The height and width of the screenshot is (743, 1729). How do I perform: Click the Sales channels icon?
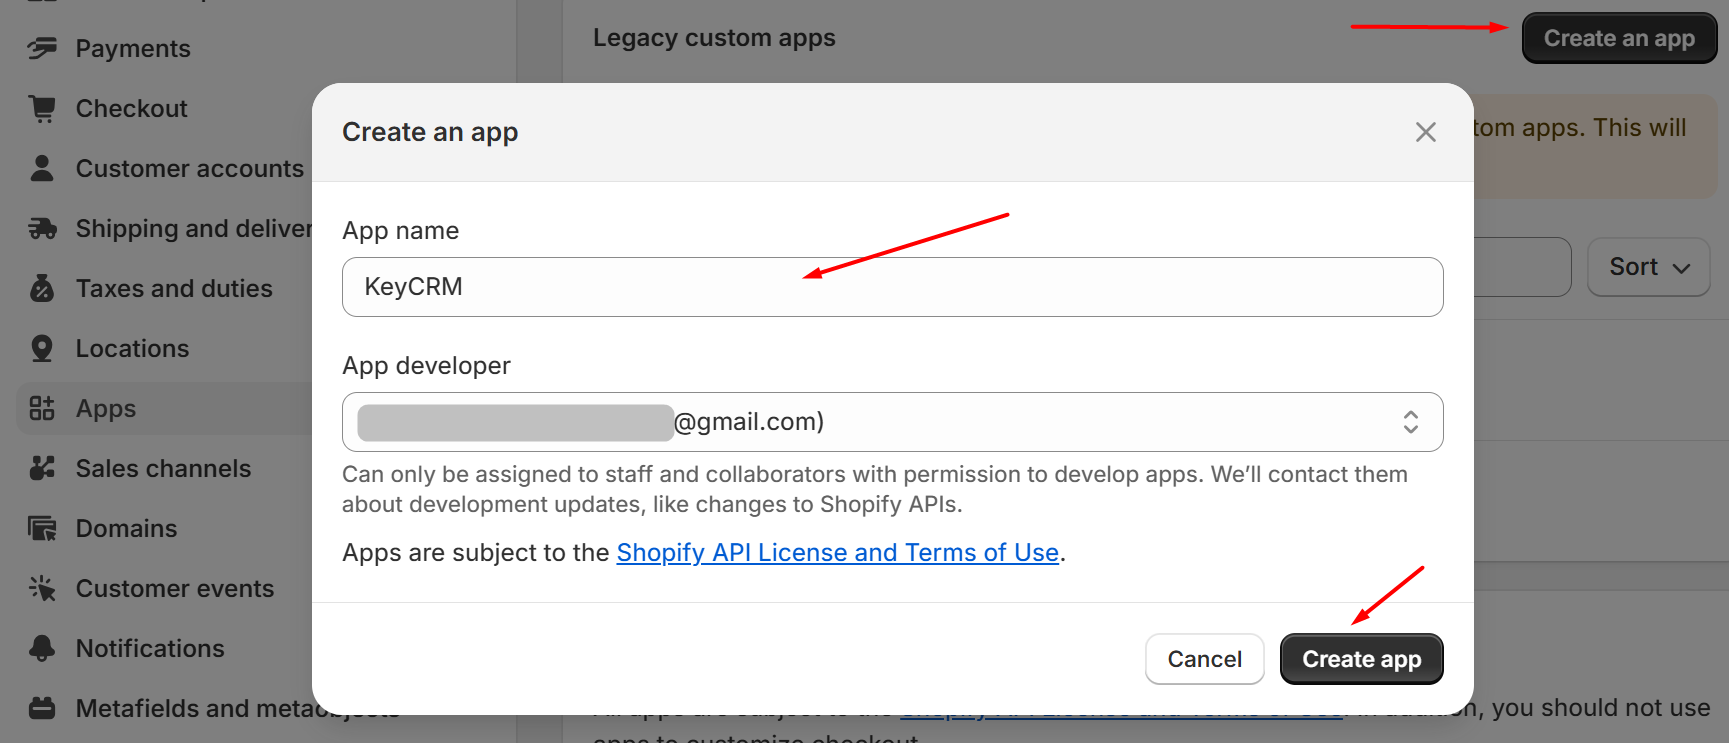click(x=42, y=468)
